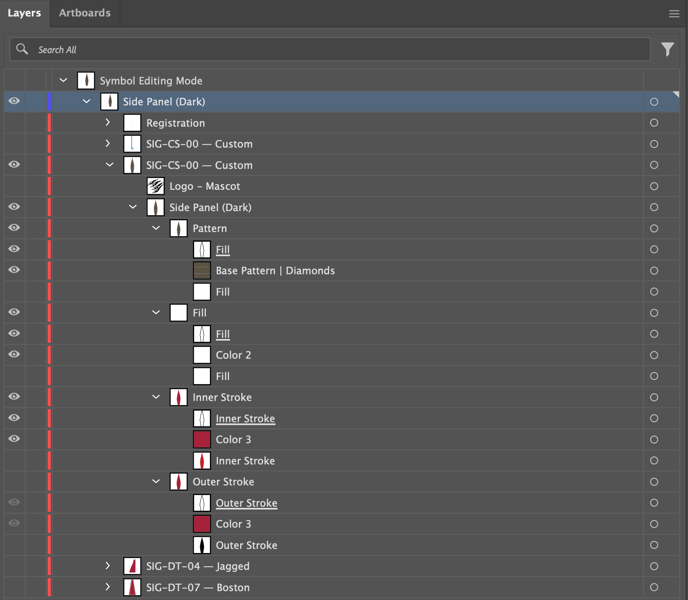
Task: Click the filter funnel icon
Action: coord(667,49)
